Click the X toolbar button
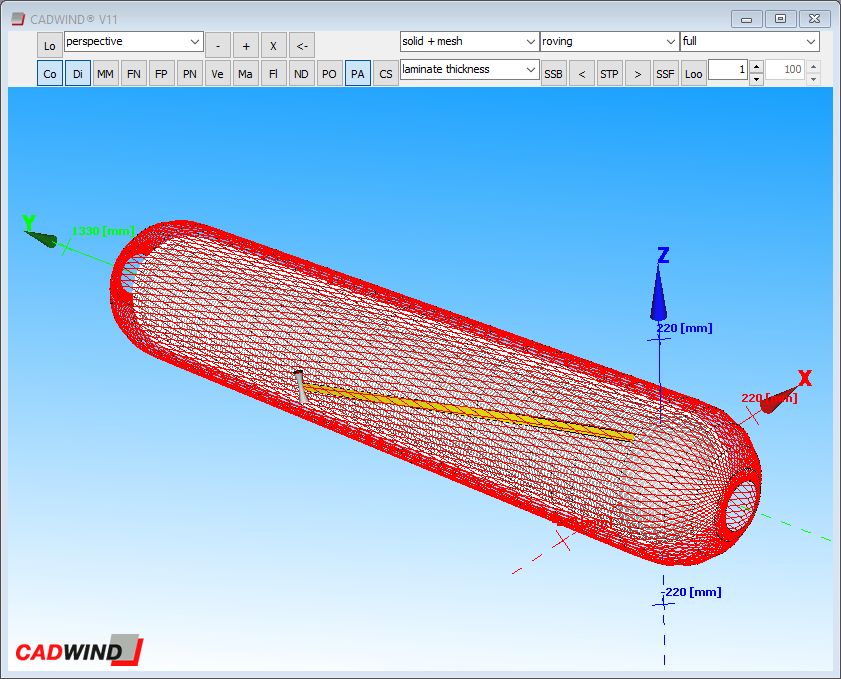Viewport: 841px width, 679px height. [273, 46]
